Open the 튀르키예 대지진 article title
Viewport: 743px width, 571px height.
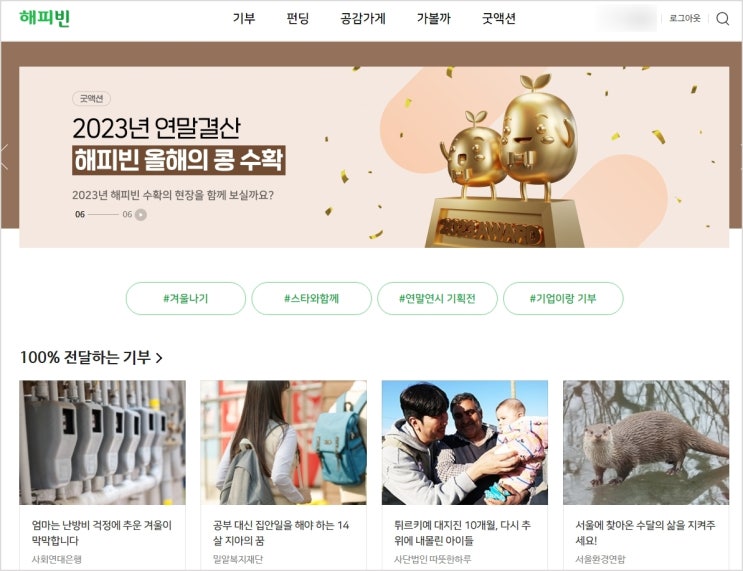[462, 533]
